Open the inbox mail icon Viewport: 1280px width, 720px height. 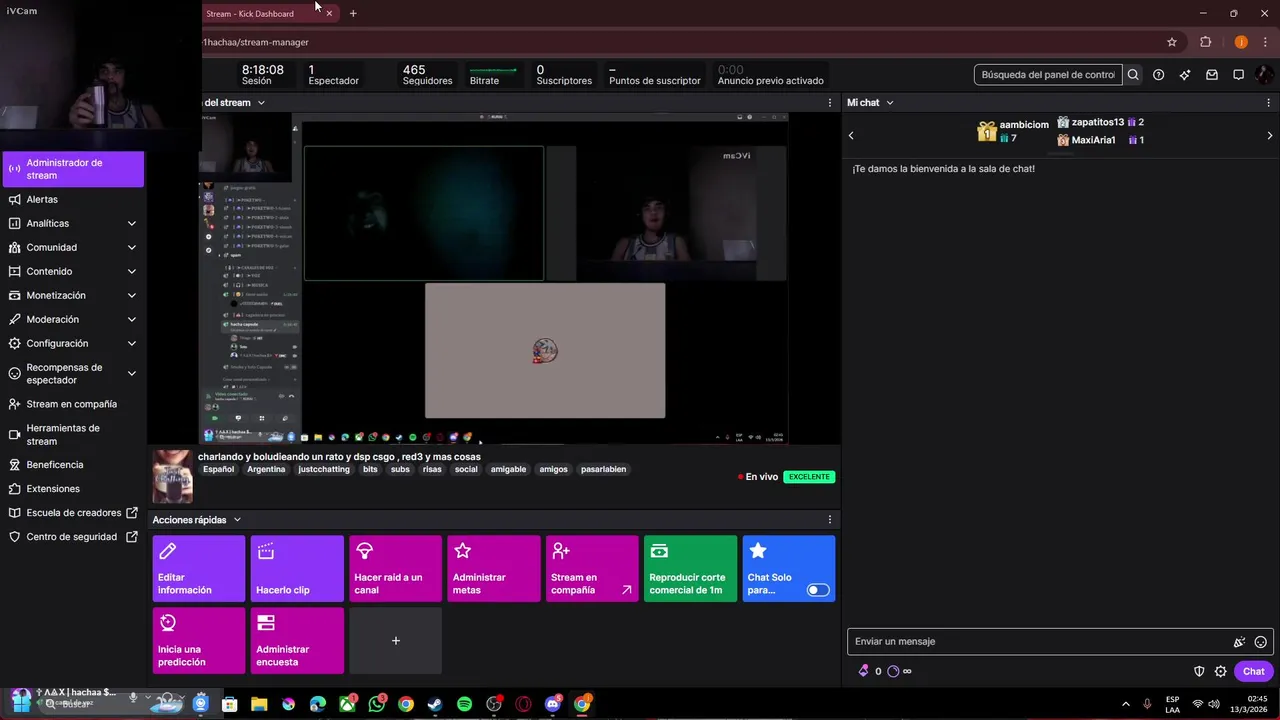(1212, 75)
